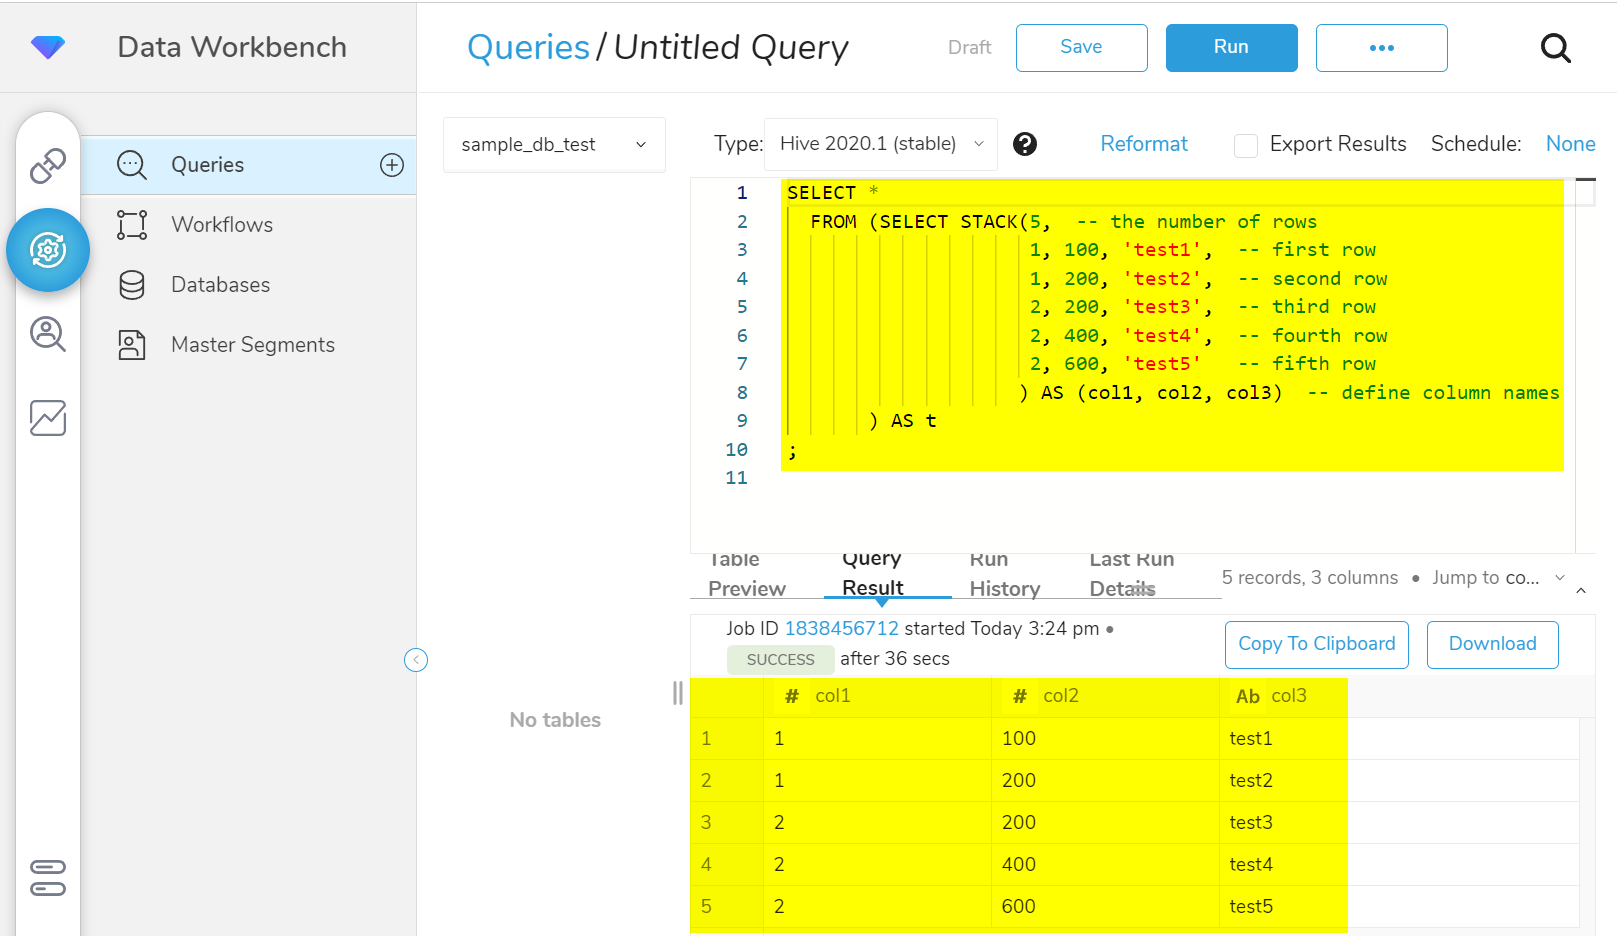Image resolution: width=1617 pixels, height=936 pixels.
Task: Select the Integrations link icon in sidebar
Action: [48, 166]
